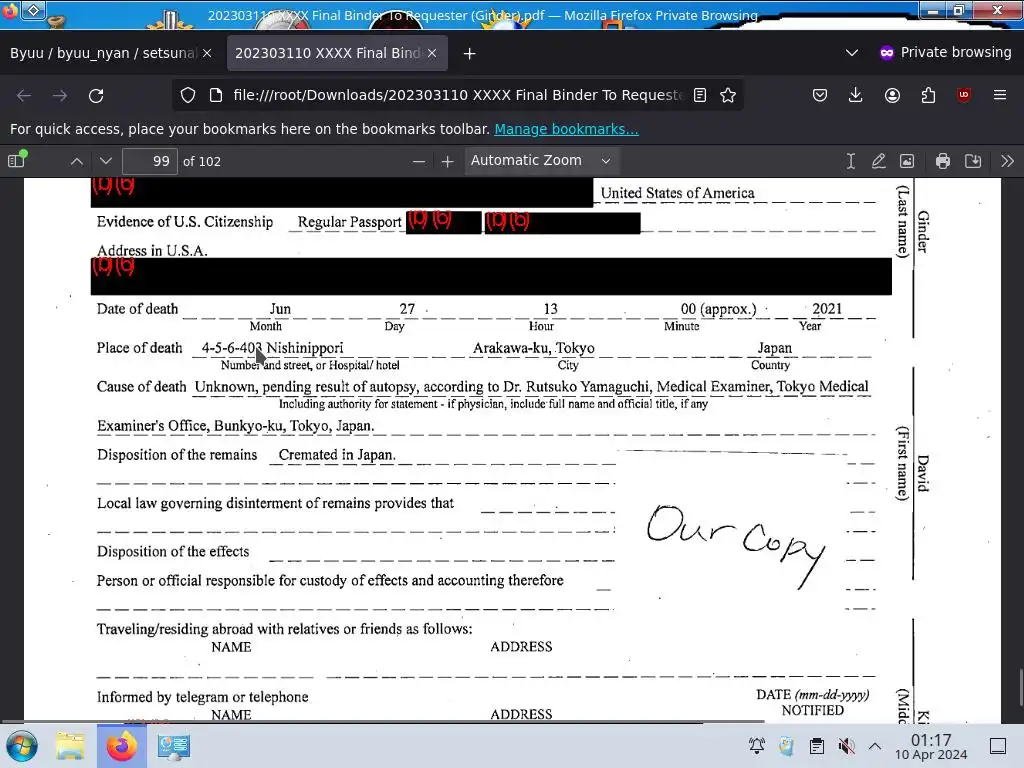Go forward to next page
This screenshot has height=768, width=1024.
pyautogui.click(x=60, y=95)
